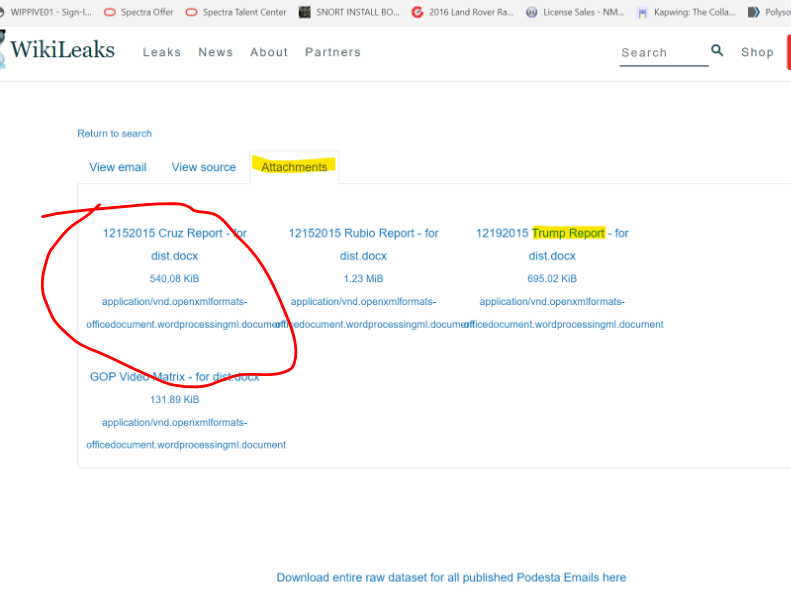Viewport: 791px width, 594px height.
Task: Open the About menu
Action: tap(269, 52)
